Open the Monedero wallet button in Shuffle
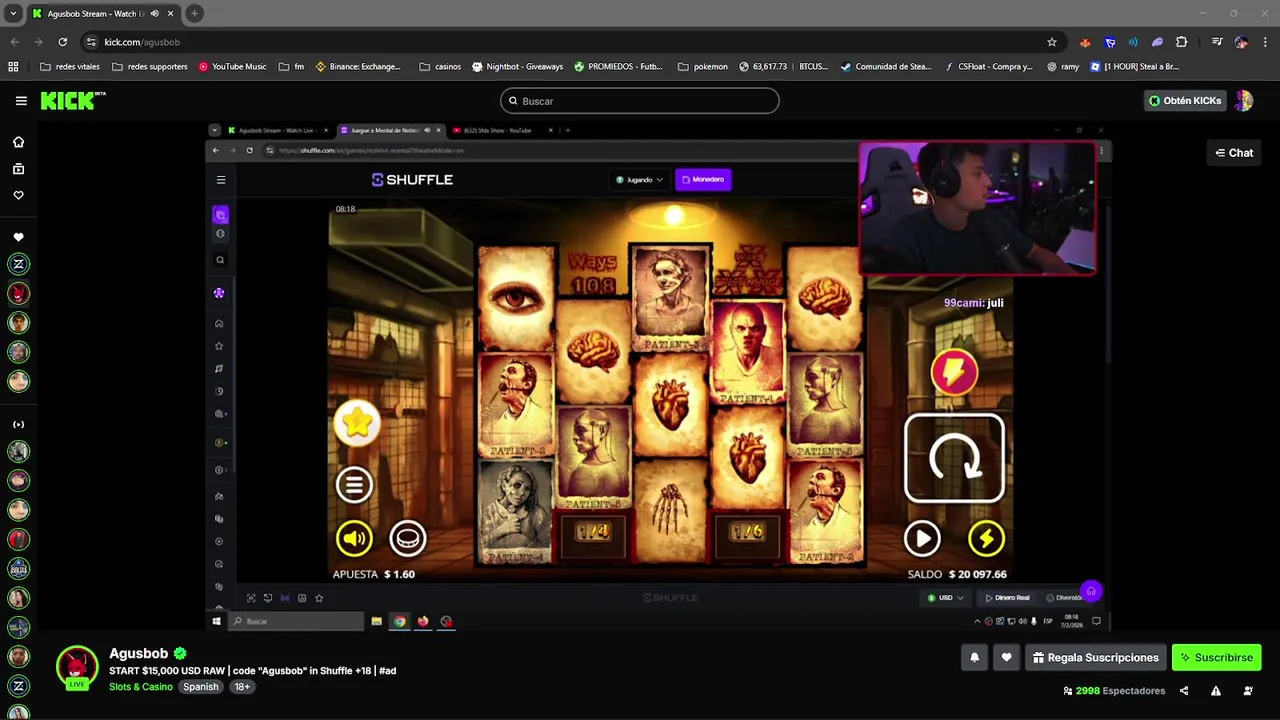Image resolution: width=1280 pixels, height=720 pixels. click(x=703, y=179)
